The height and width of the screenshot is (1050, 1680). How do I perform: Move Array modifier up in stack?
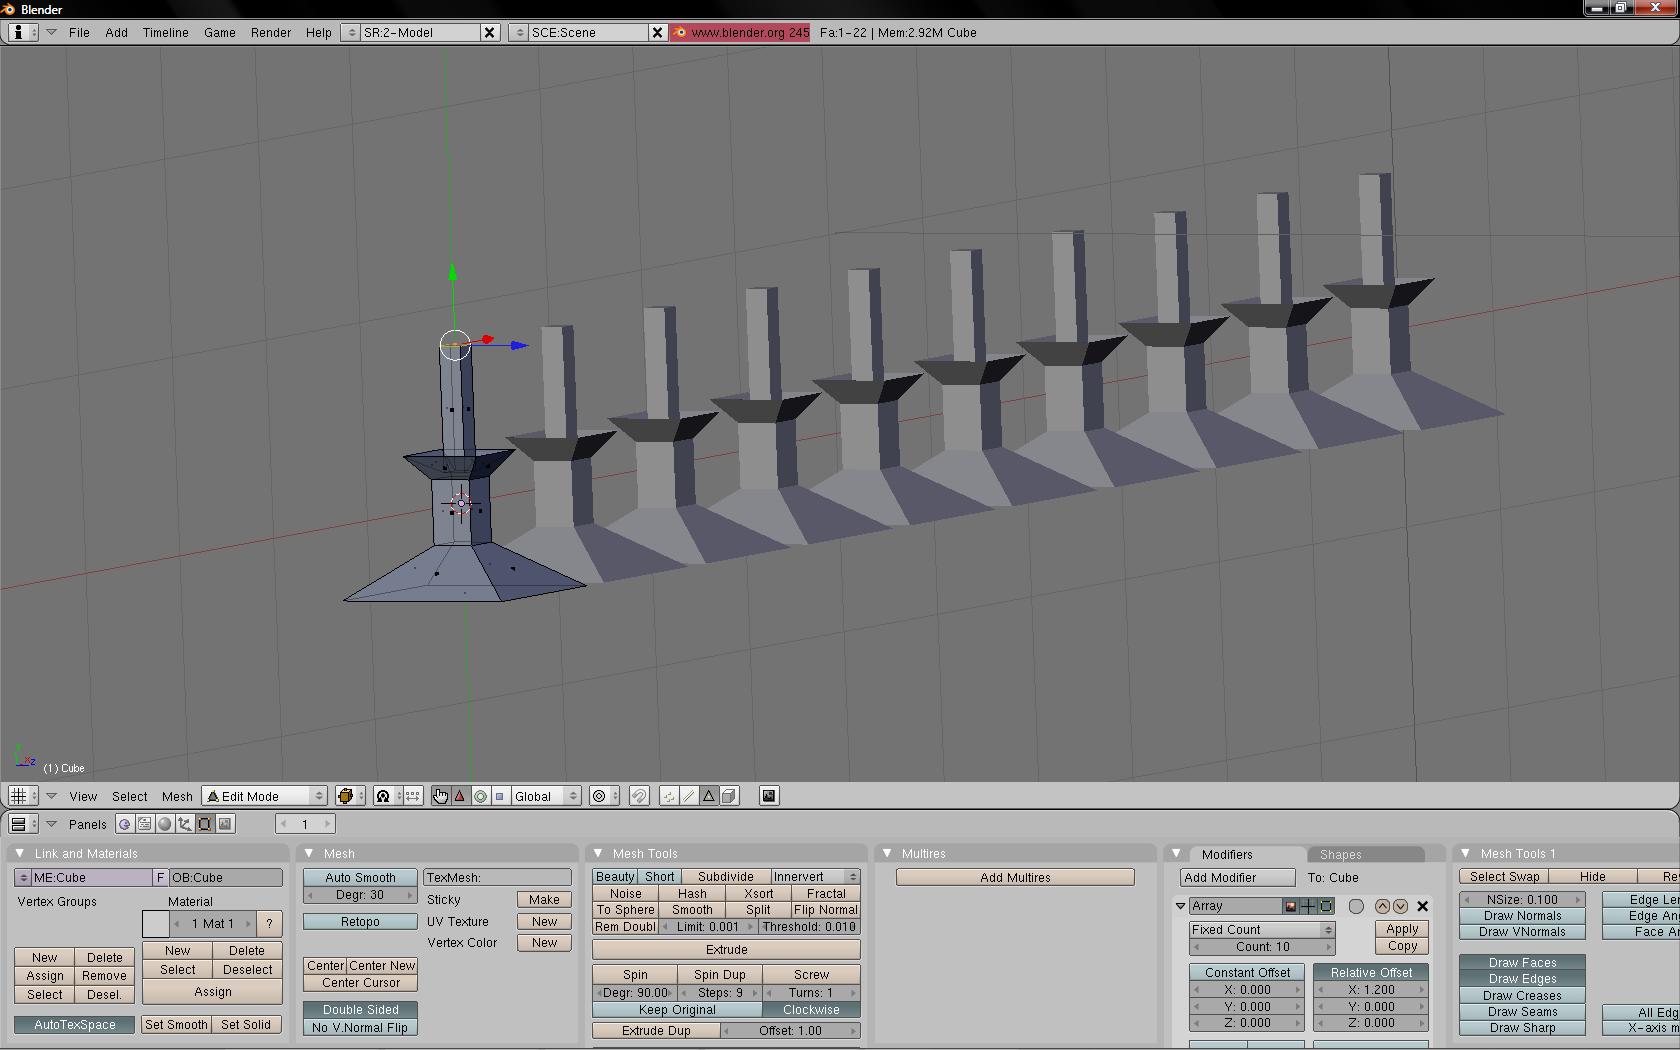1382,906
